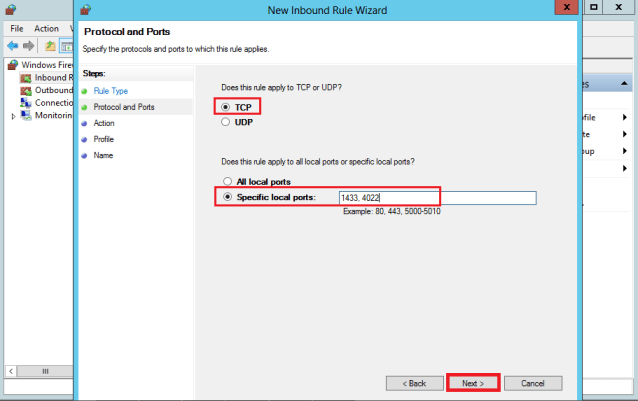Screen dimensions: 638x401
Task: Click the back arrow toolbar icon
Action: click(x=13, y=46)
